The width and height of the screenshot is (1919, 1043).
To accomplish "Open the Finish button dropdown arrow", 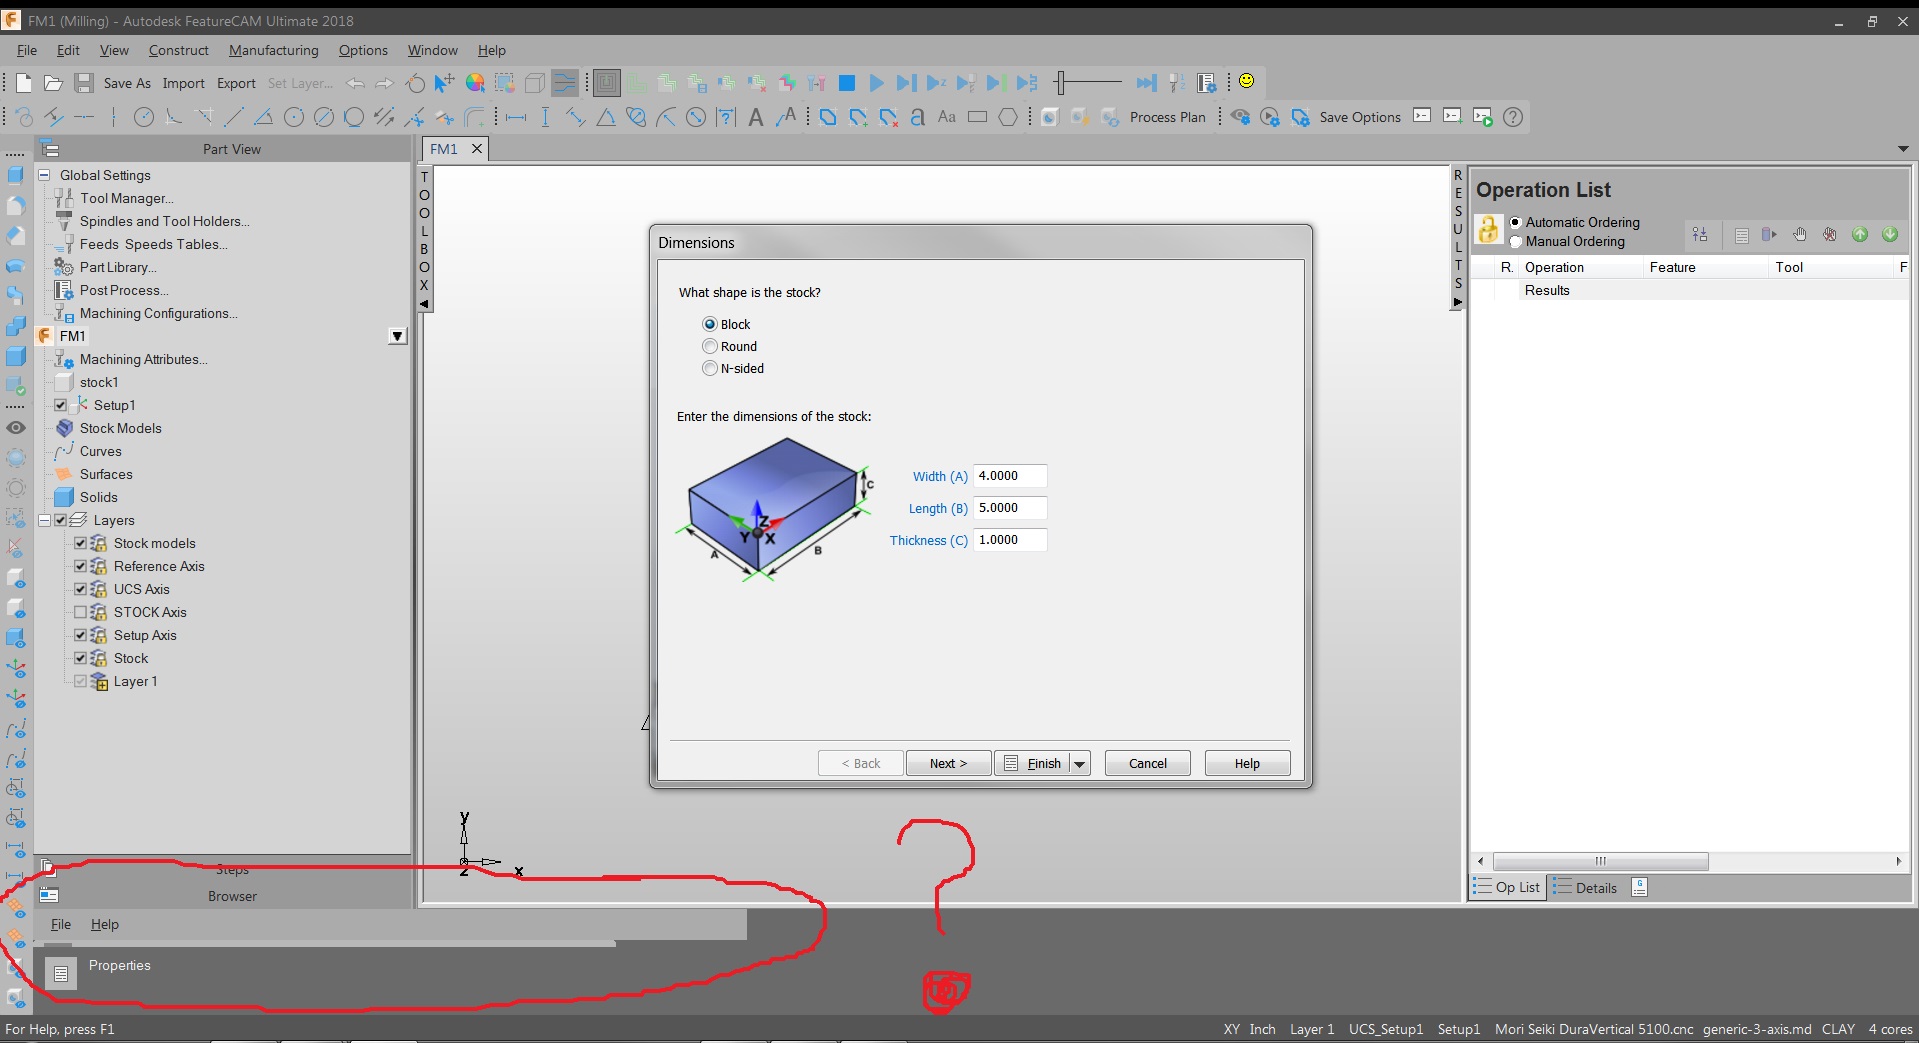I will tap(1082, 763).
